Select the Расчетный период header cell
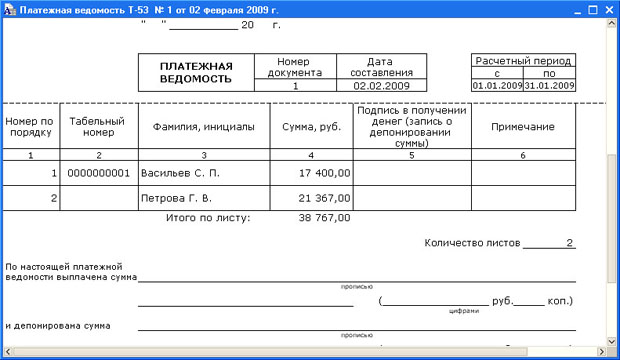This screenshot has height=360, width=620. (523, 61)
